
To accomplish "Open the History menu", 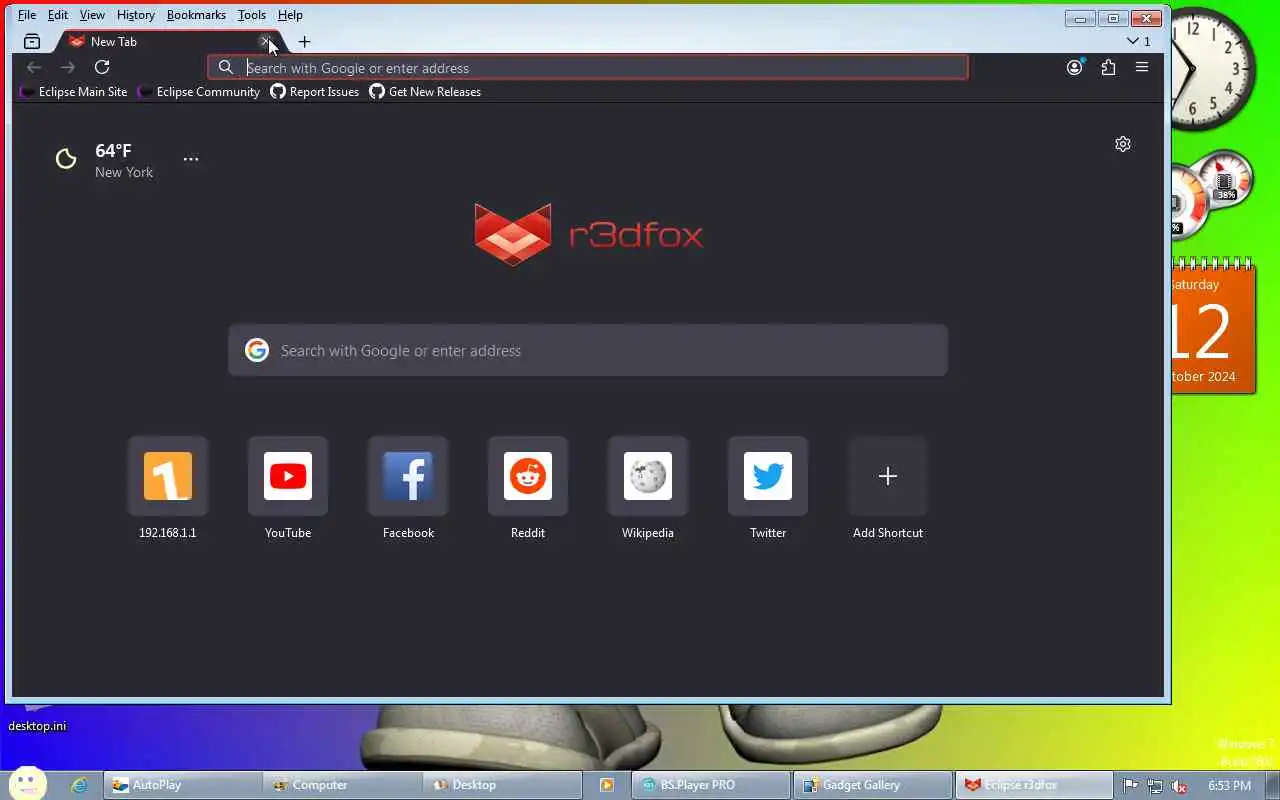I will tap(135, 15).
